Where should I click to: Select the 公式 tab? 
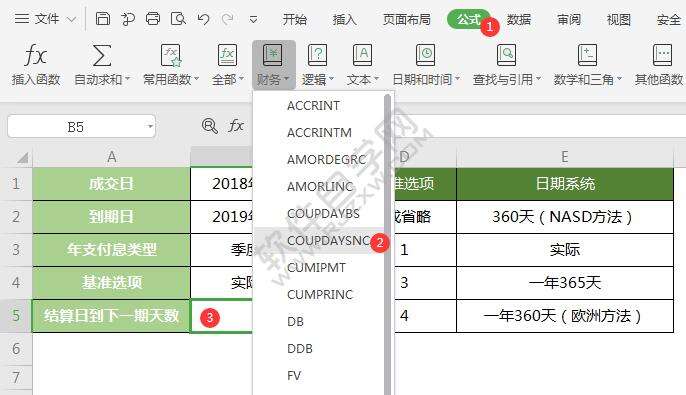pos(469,19)
